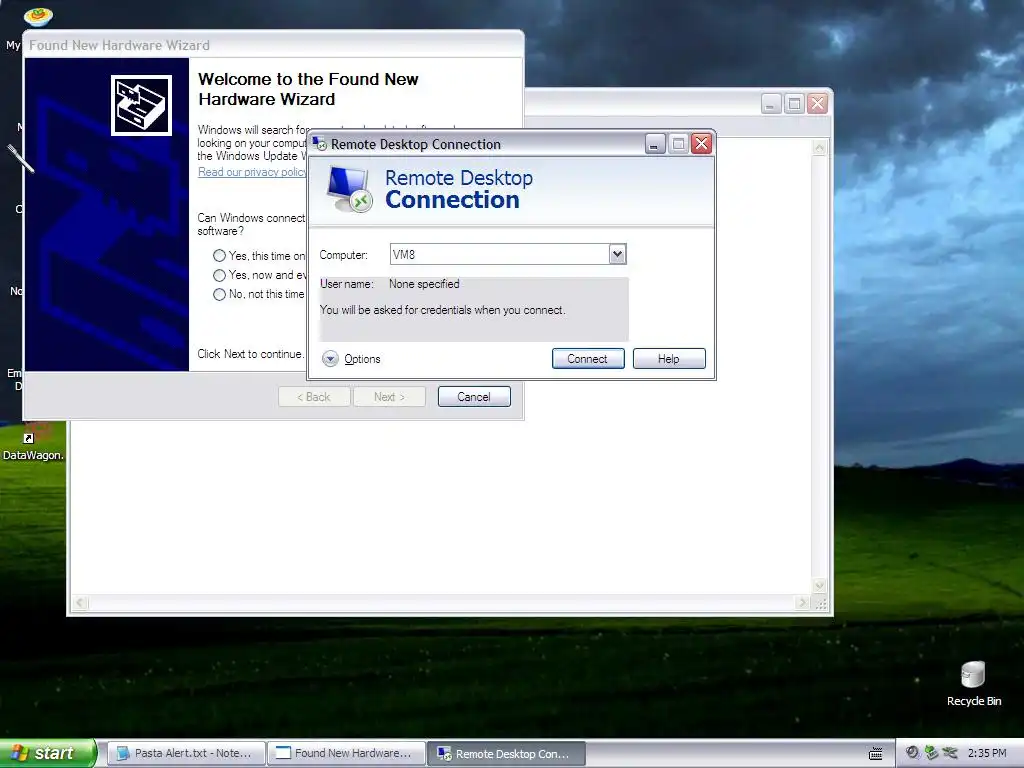Viewport: 1024px width, 768px height.
Task: Open the Recycle Bin desktop icon
Action: 973,683
